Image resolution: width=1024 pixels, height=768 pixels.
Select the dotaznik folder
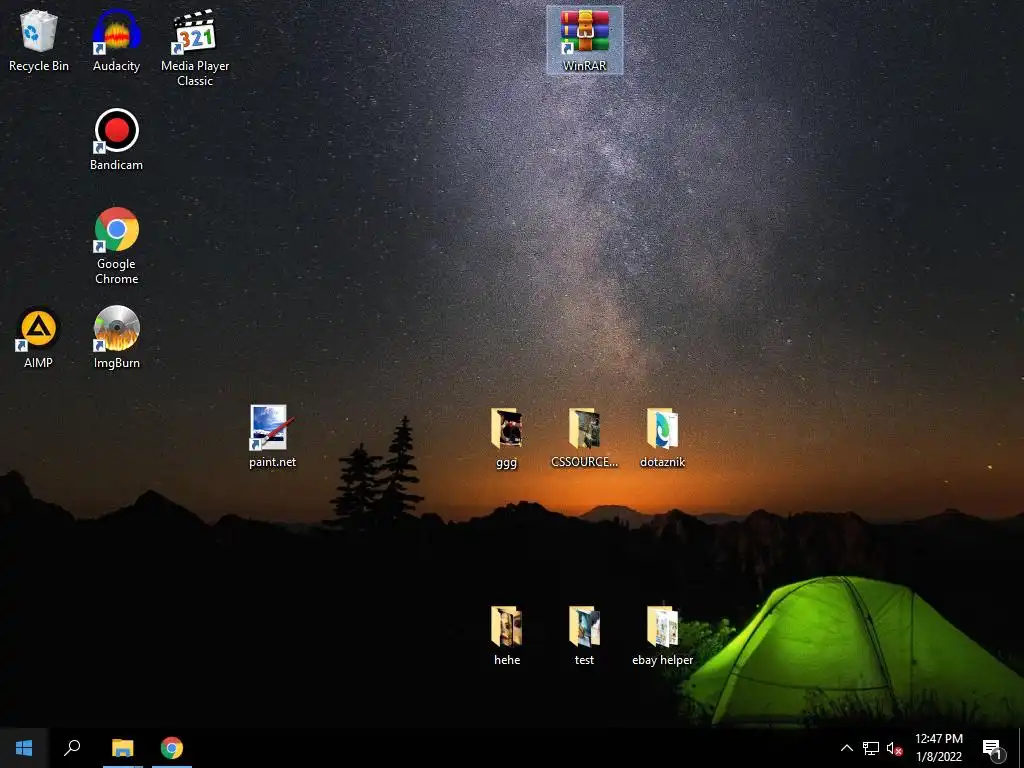click(662, 436)
